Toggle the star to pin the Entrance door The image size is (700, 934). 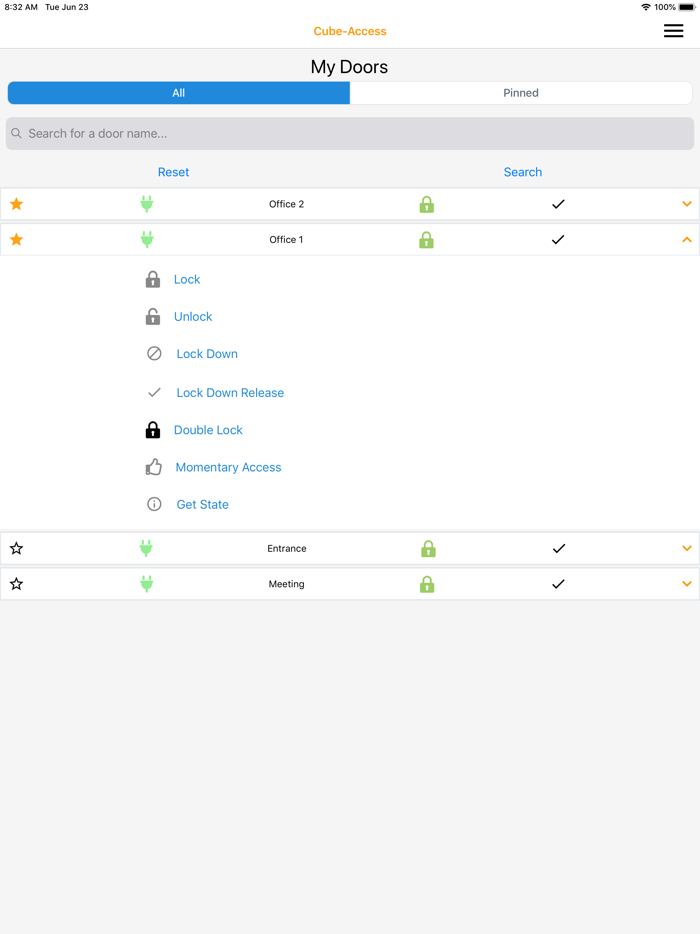coord(16,548)
